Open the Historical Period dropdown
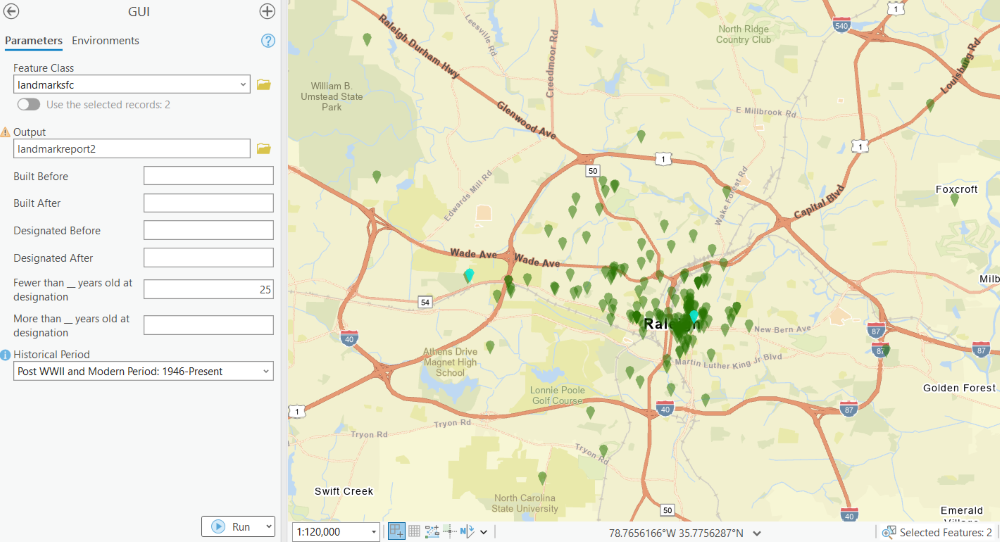The width and height of the screenshot is (1000, 542). coord(265,371)
